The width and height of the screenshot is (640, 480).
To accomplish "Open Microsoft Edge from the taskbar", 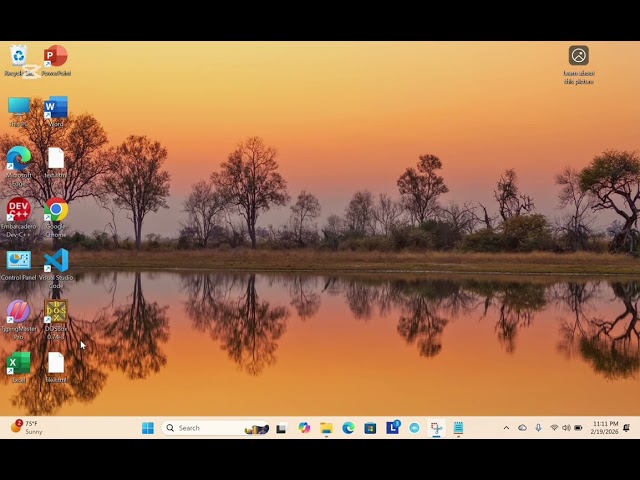I will [x=348, y=428].
